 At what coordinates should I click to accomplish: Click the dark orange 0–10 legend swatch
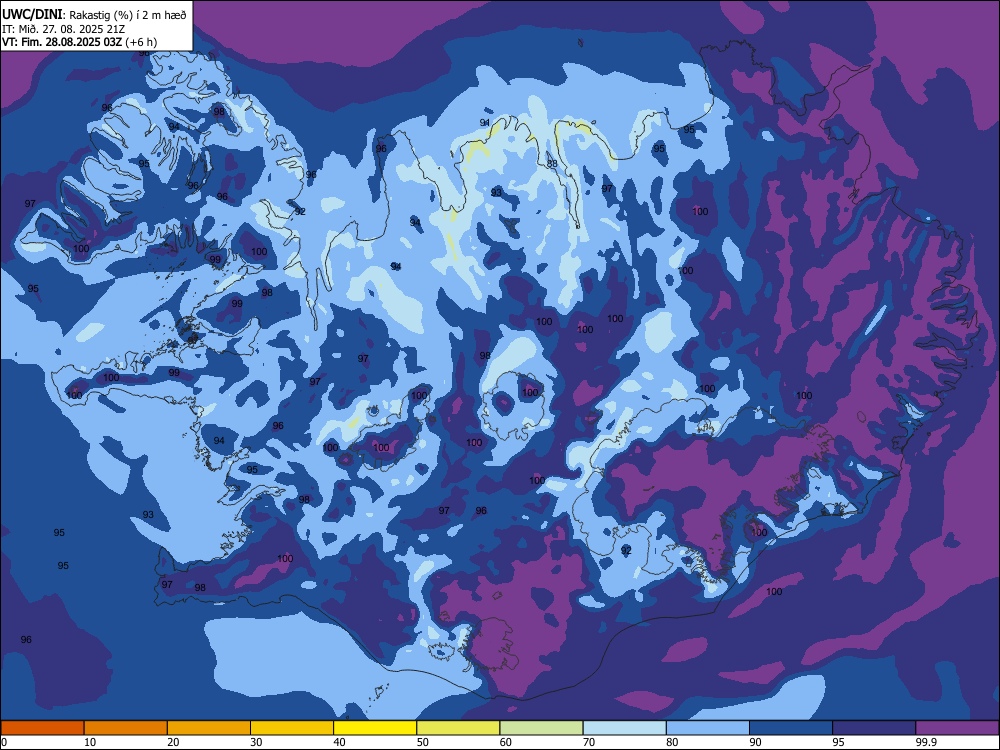click(x=42, y=728)
